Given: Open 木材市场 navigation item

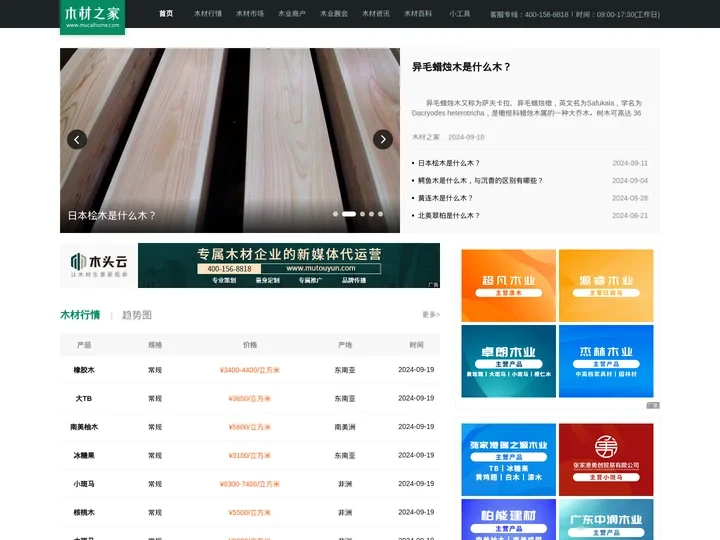Looking at the screenshot, I should [x=250, y=14].
